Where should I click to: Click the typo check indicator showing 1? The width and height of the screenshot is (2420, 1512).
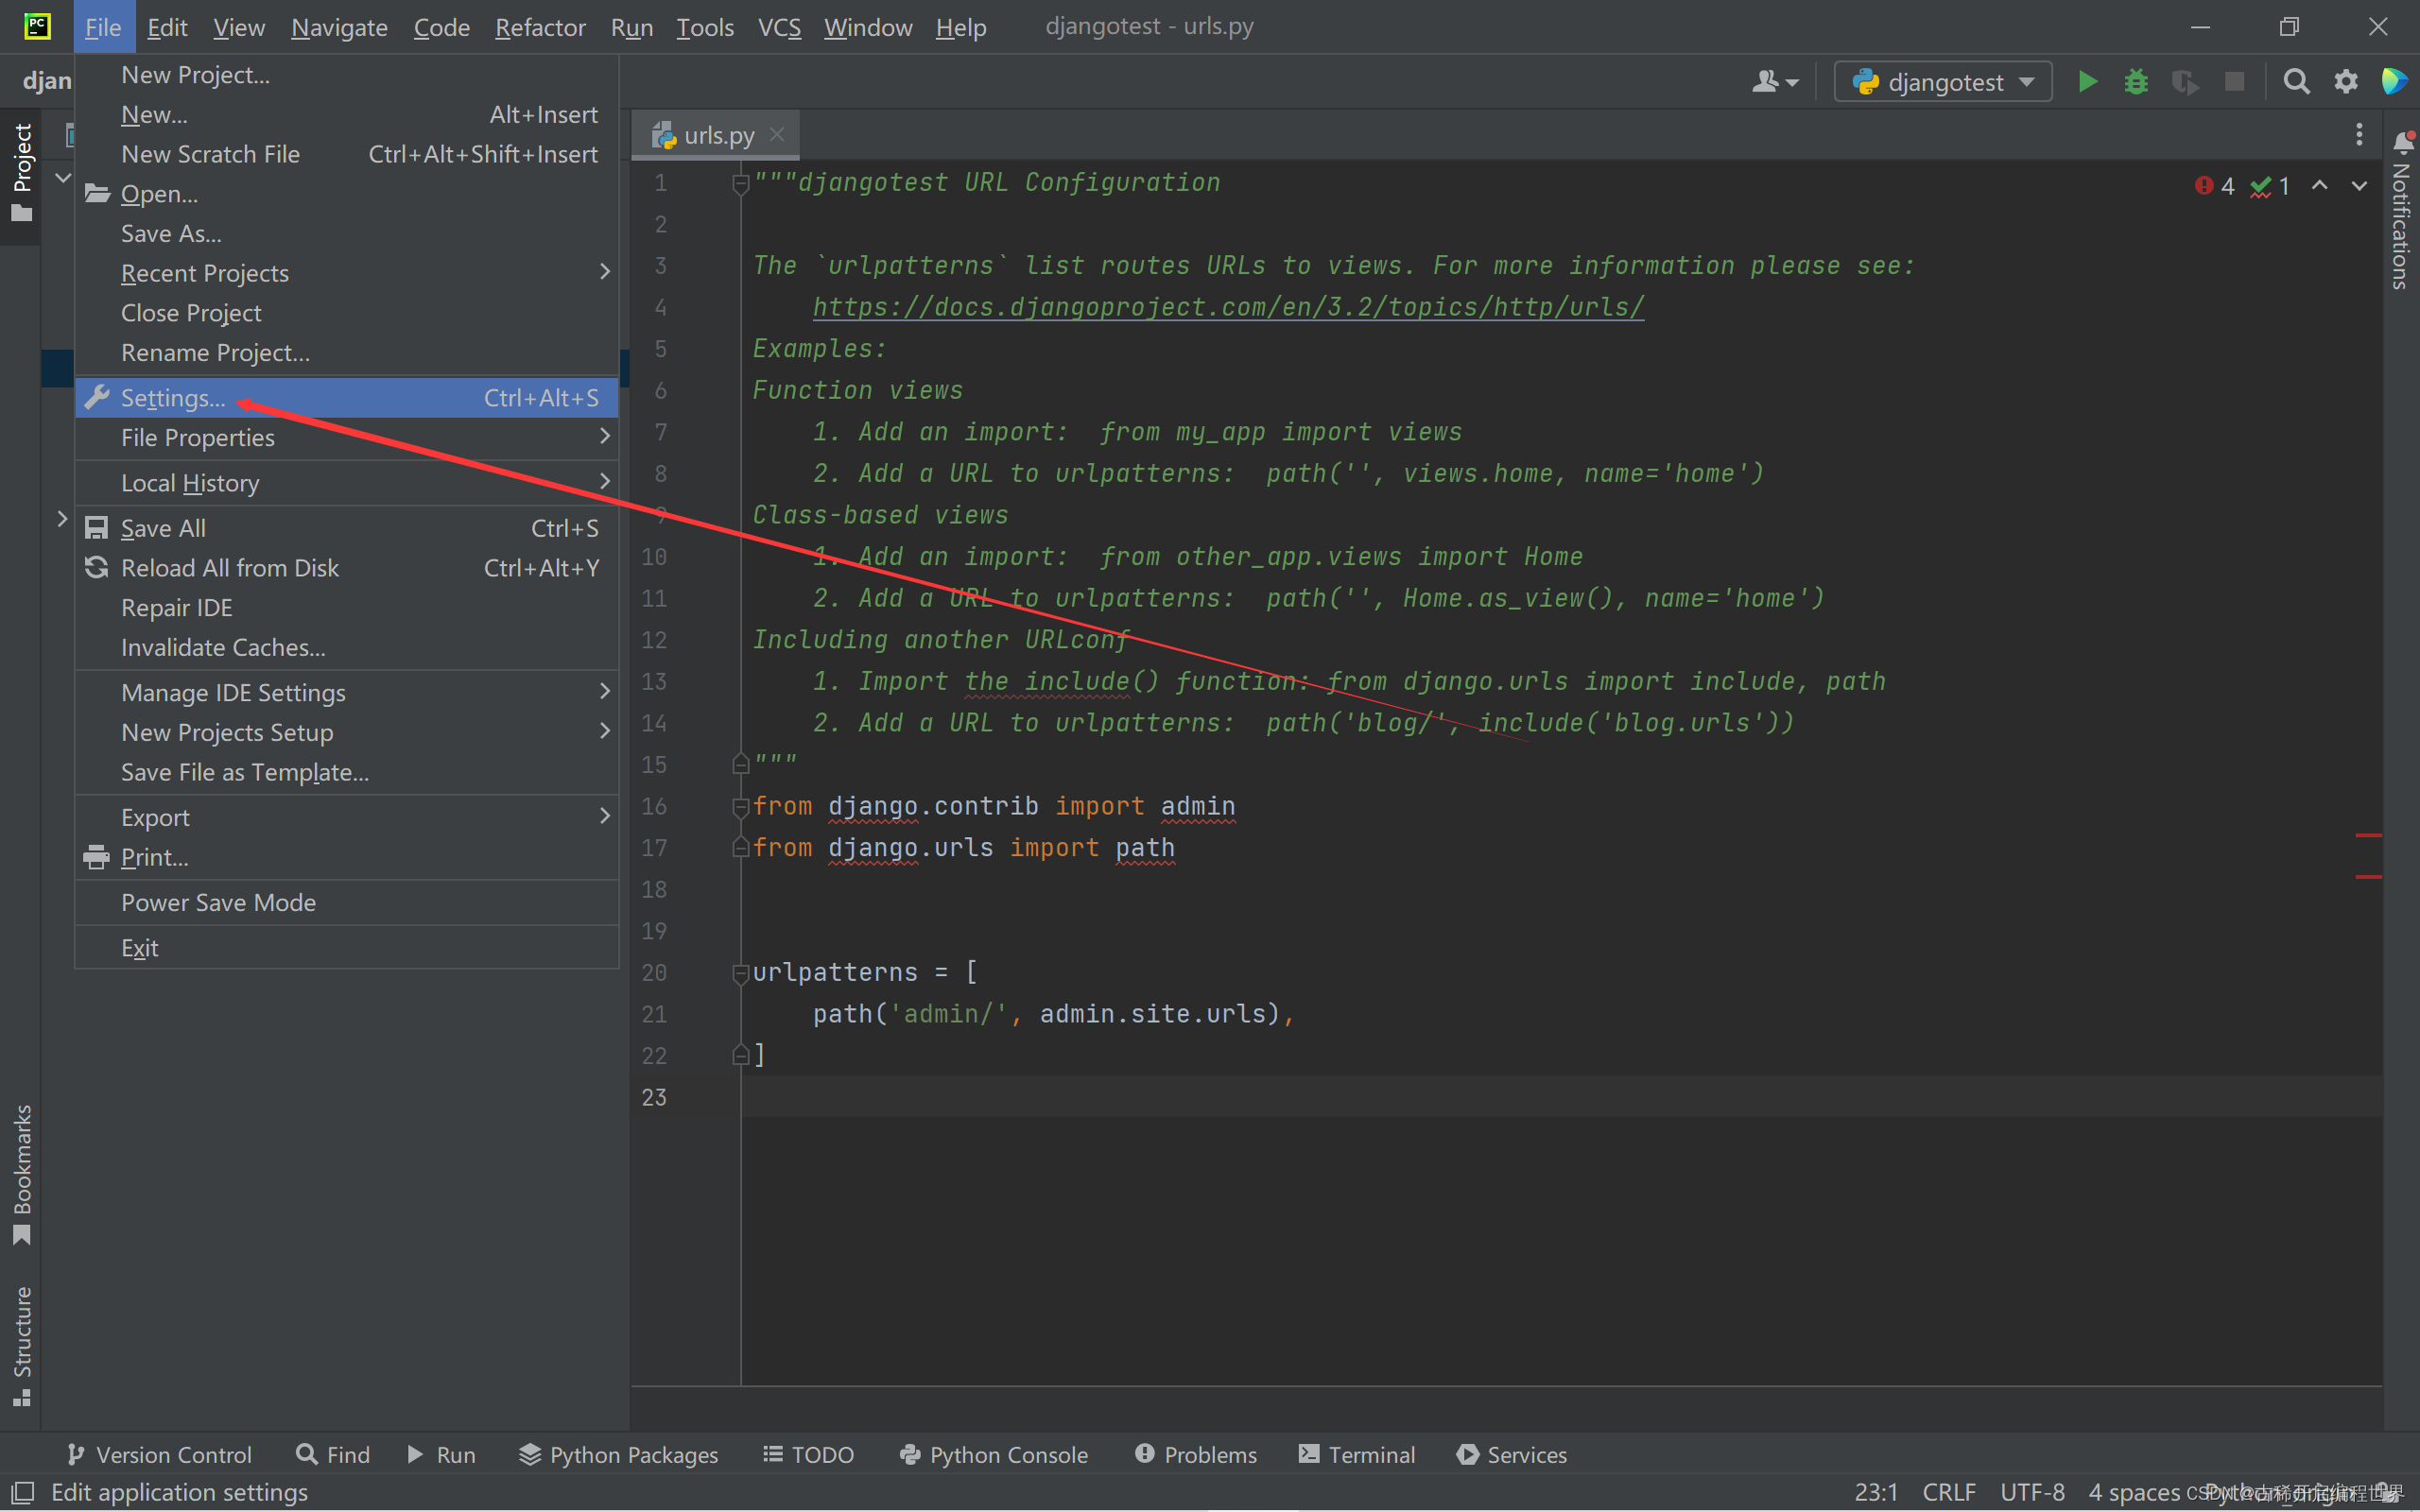tap(2269, 186)
